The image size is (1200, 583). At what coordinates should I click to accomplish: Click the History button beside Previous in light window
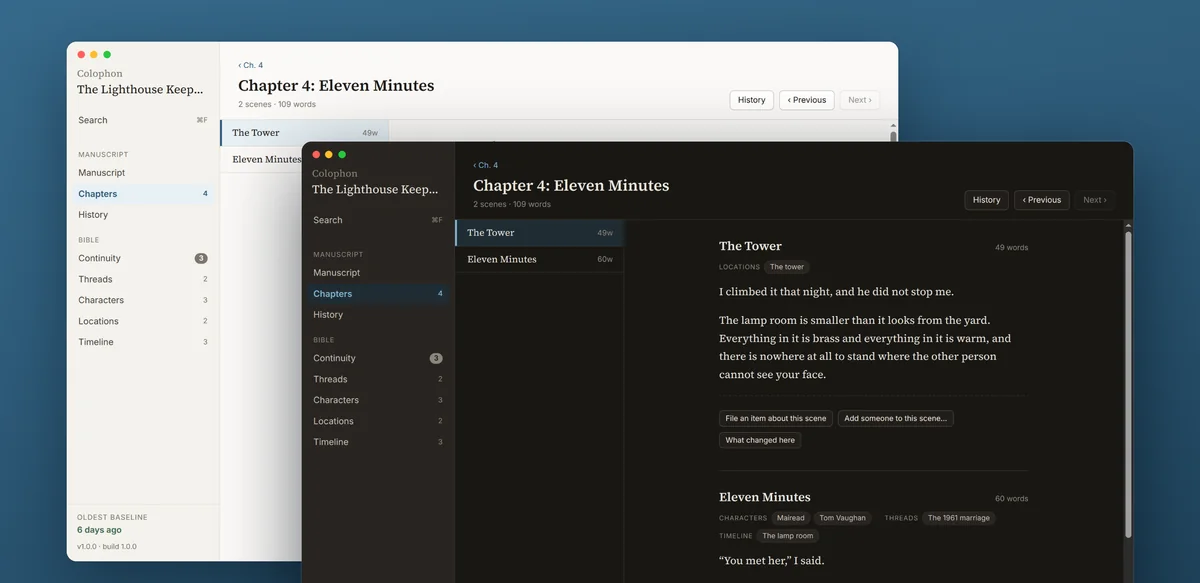coord(752,100)
